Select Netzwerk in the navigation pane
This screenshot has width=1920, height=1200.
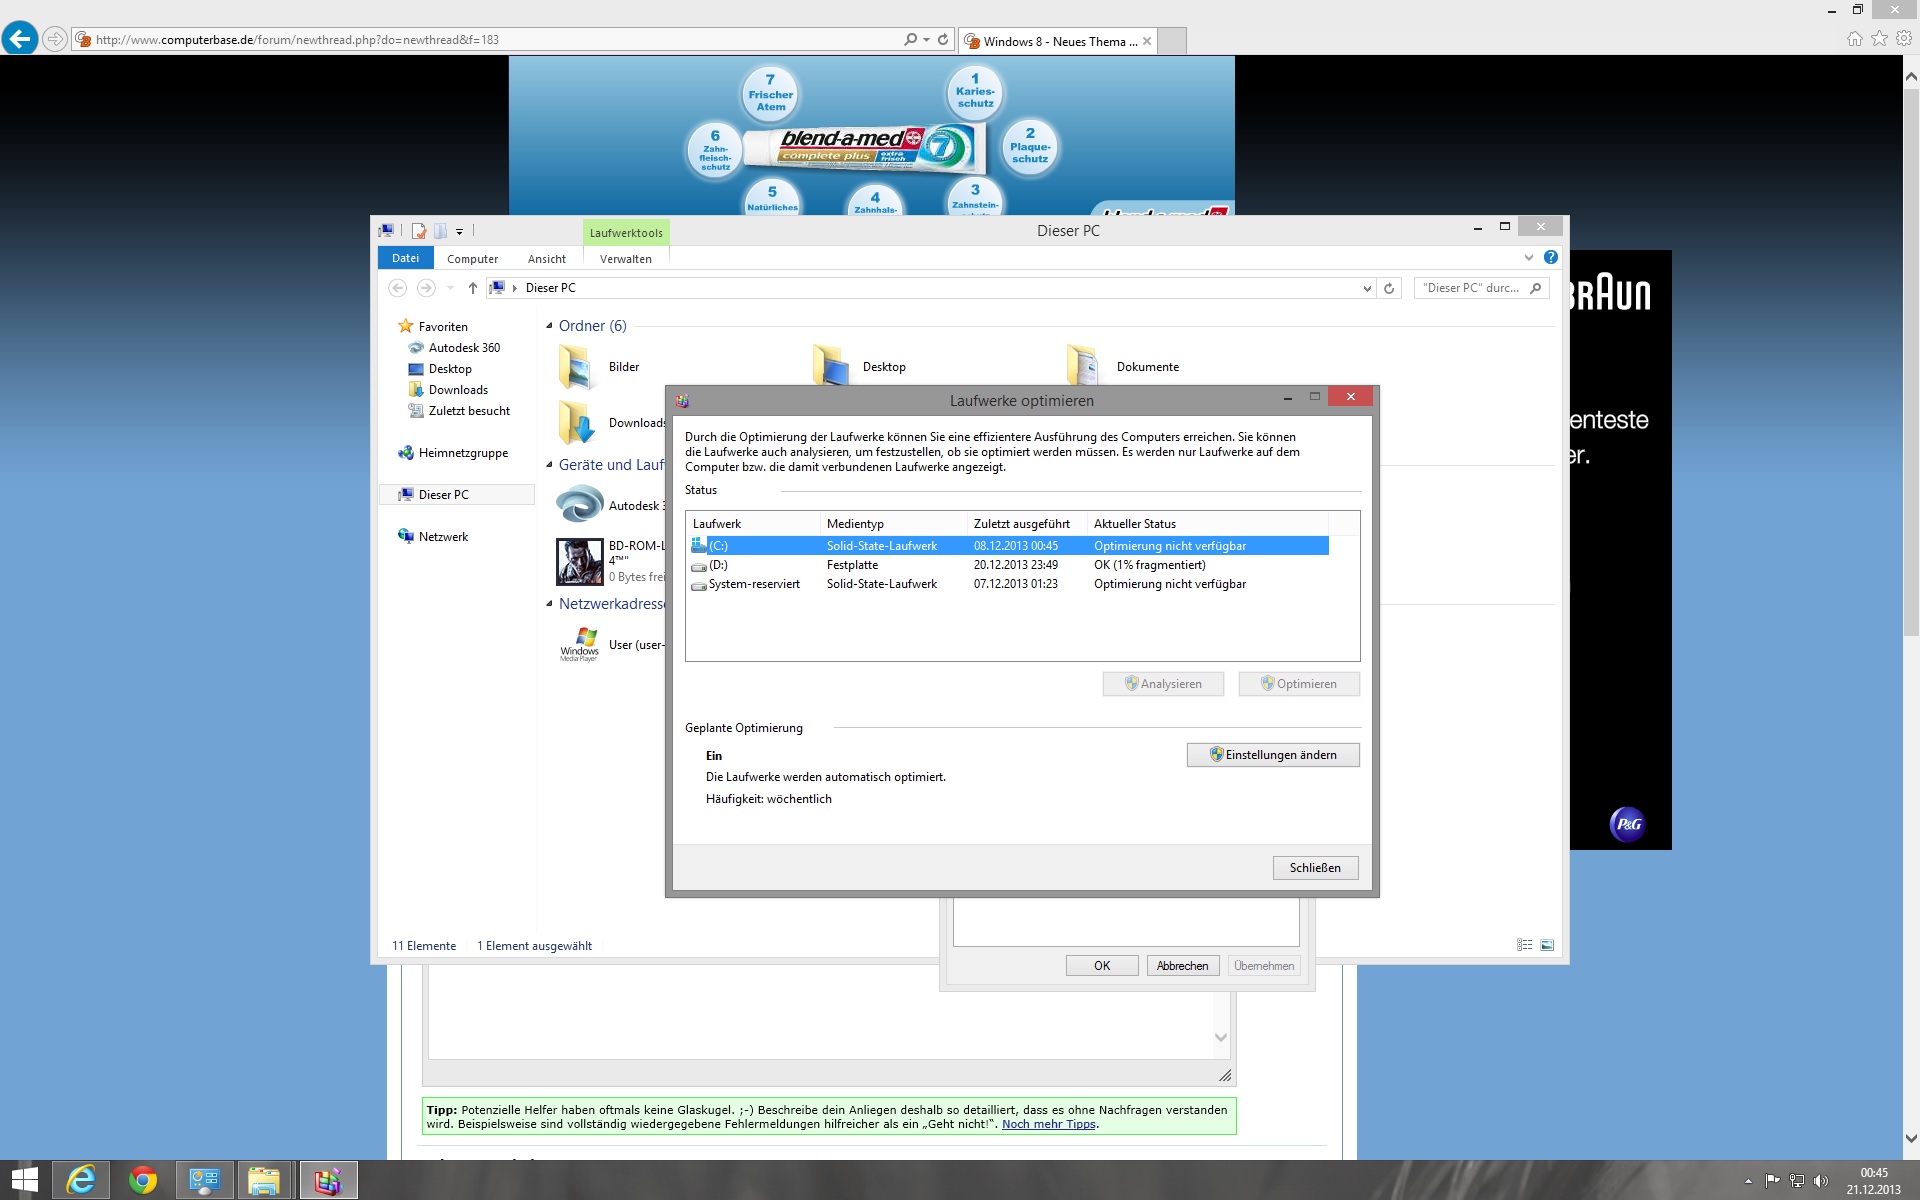(443, 537)
